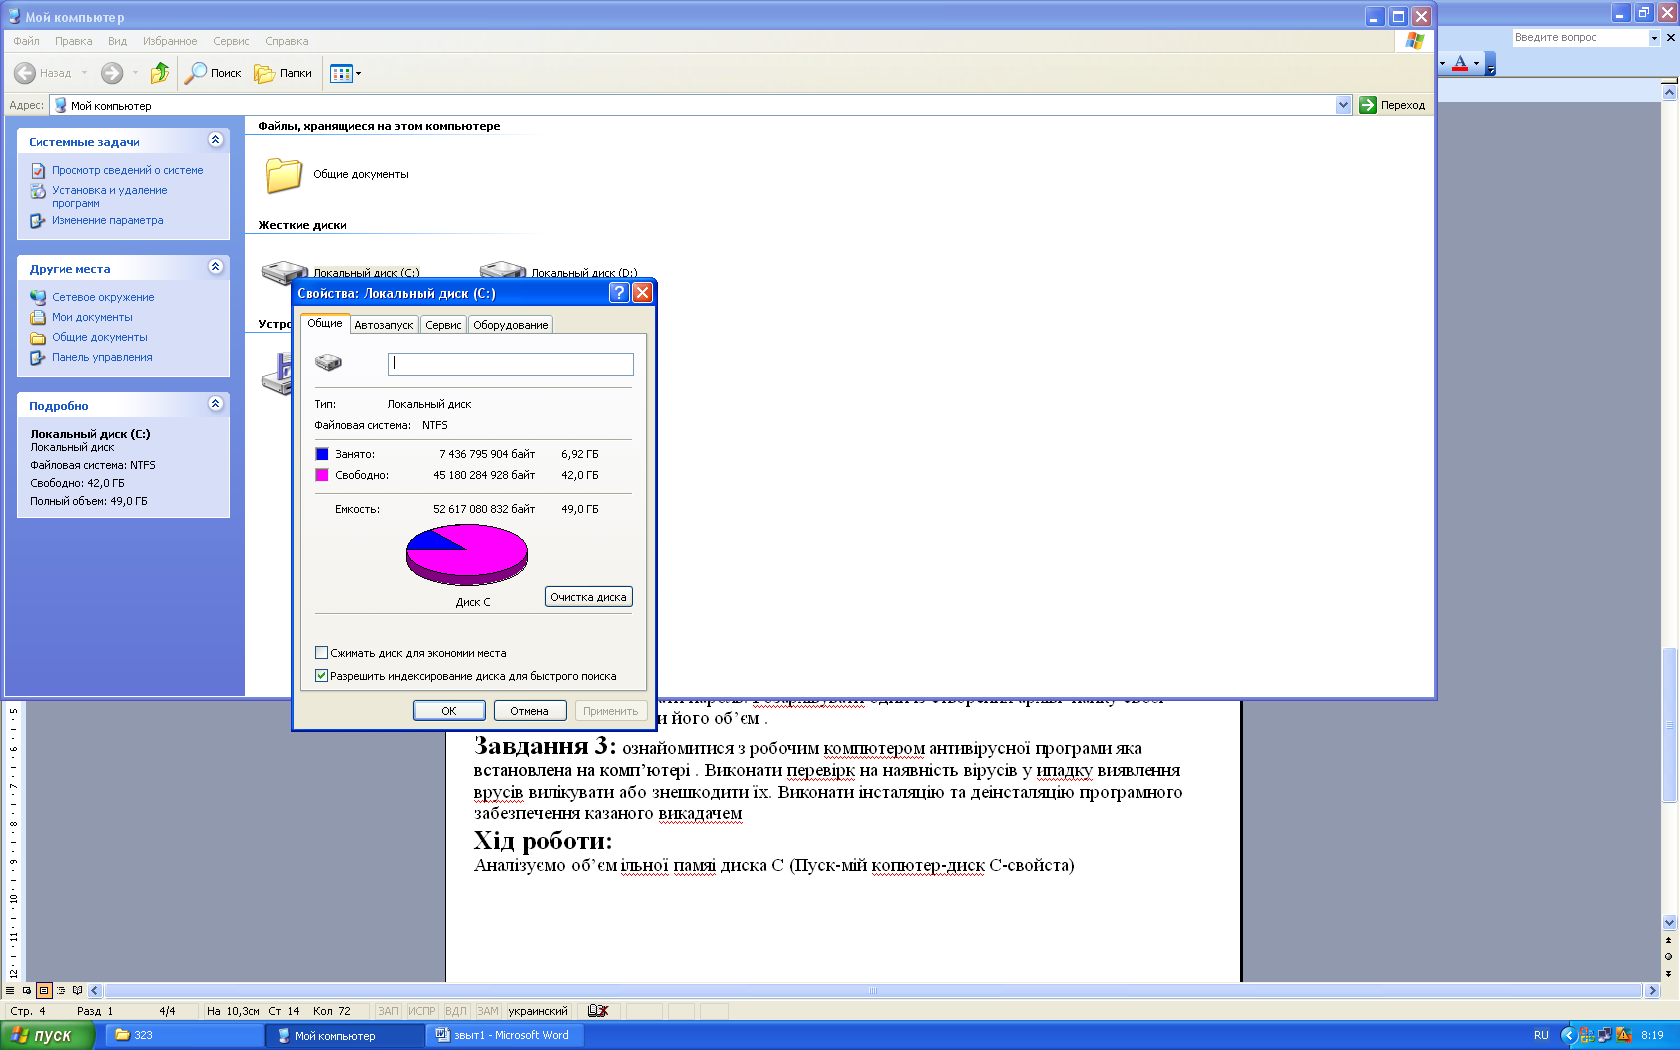Close the disk properties dialog

point(643,293)
